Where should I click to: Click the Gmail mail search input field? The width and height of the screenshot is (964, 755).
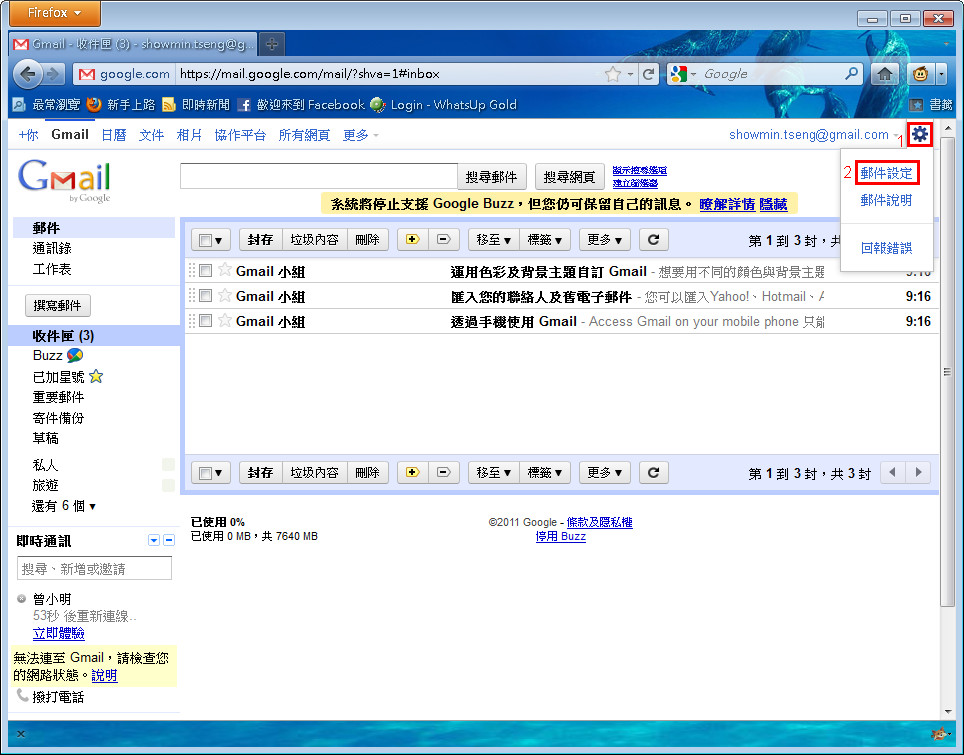point(318,176)
